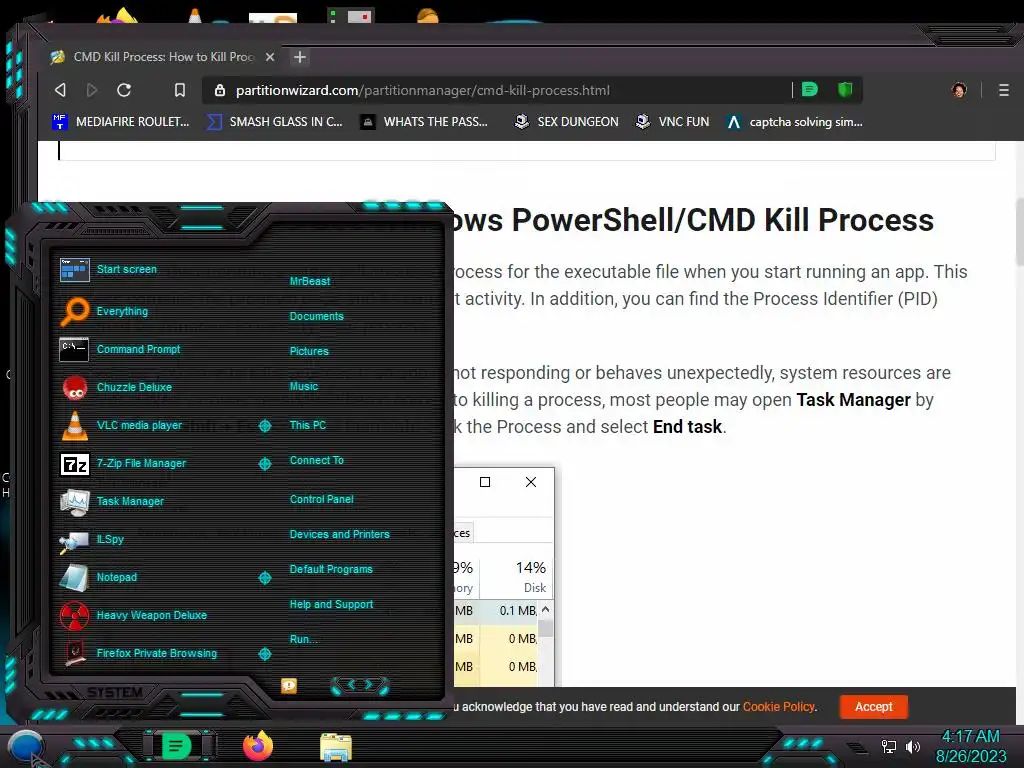Open Music from start menu

(x=304, y=387)
